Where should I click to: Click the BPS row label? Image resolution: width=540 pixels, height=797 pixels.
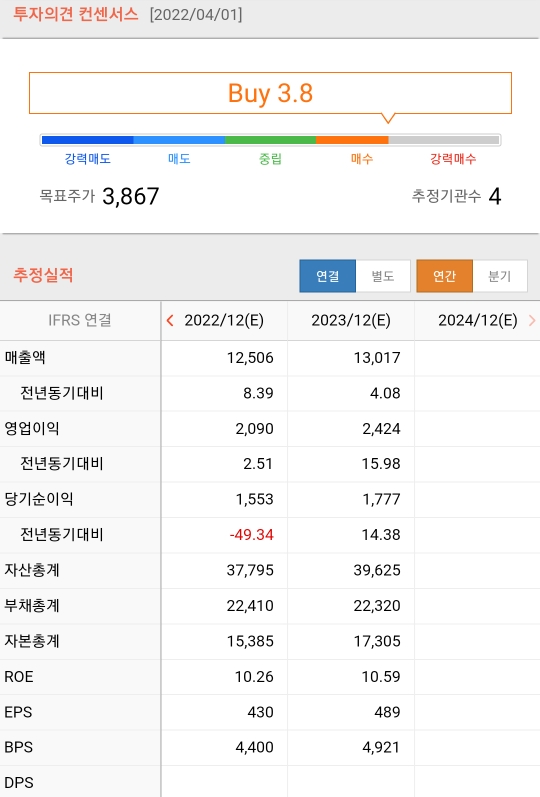tap(19, 748)
